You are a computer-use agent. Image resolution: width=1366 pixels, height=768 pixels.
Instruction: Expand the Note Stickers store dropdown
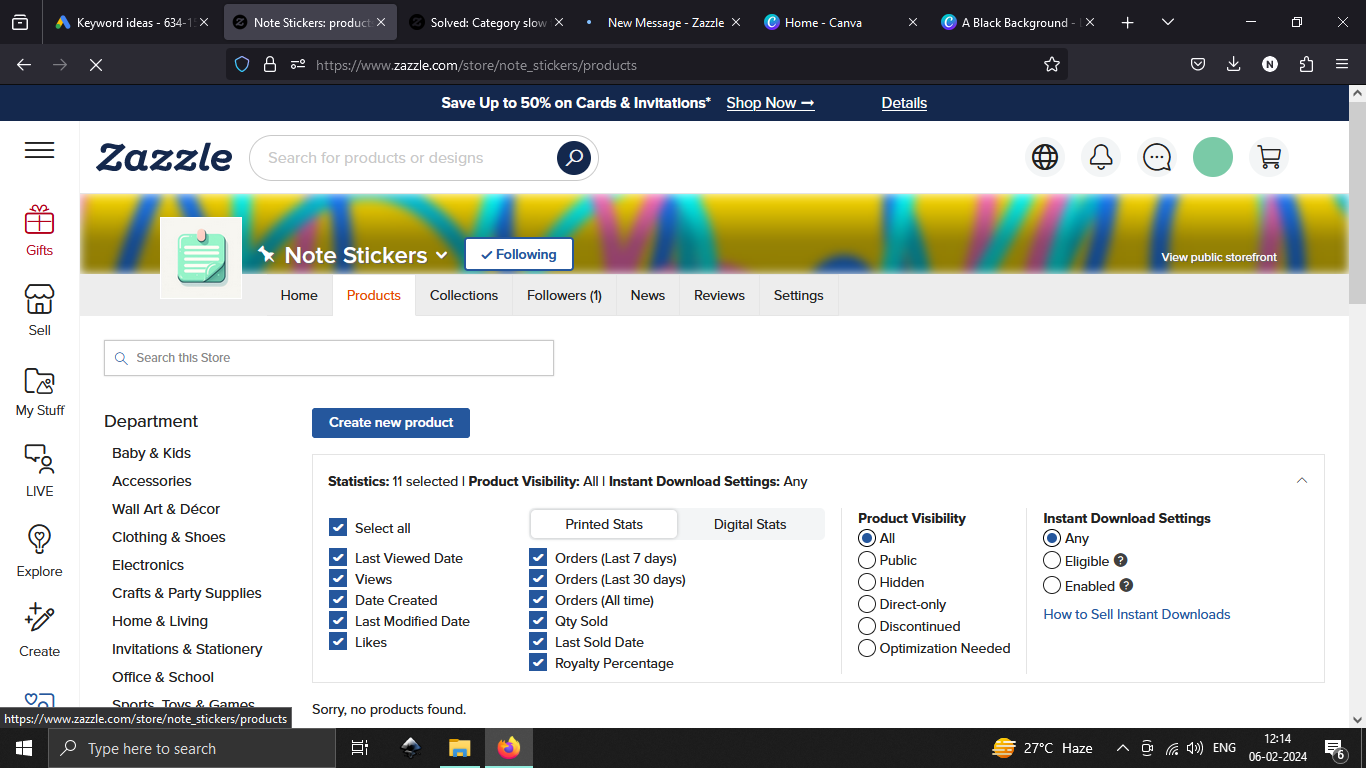(x=442, y=256)
